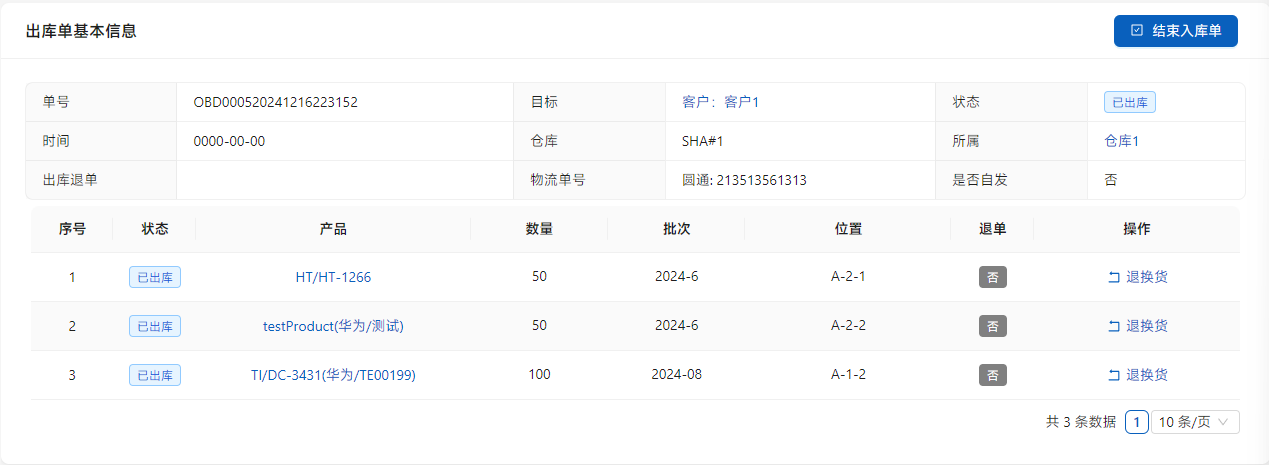Click return icon for testProduct row

click(1114, 326)
